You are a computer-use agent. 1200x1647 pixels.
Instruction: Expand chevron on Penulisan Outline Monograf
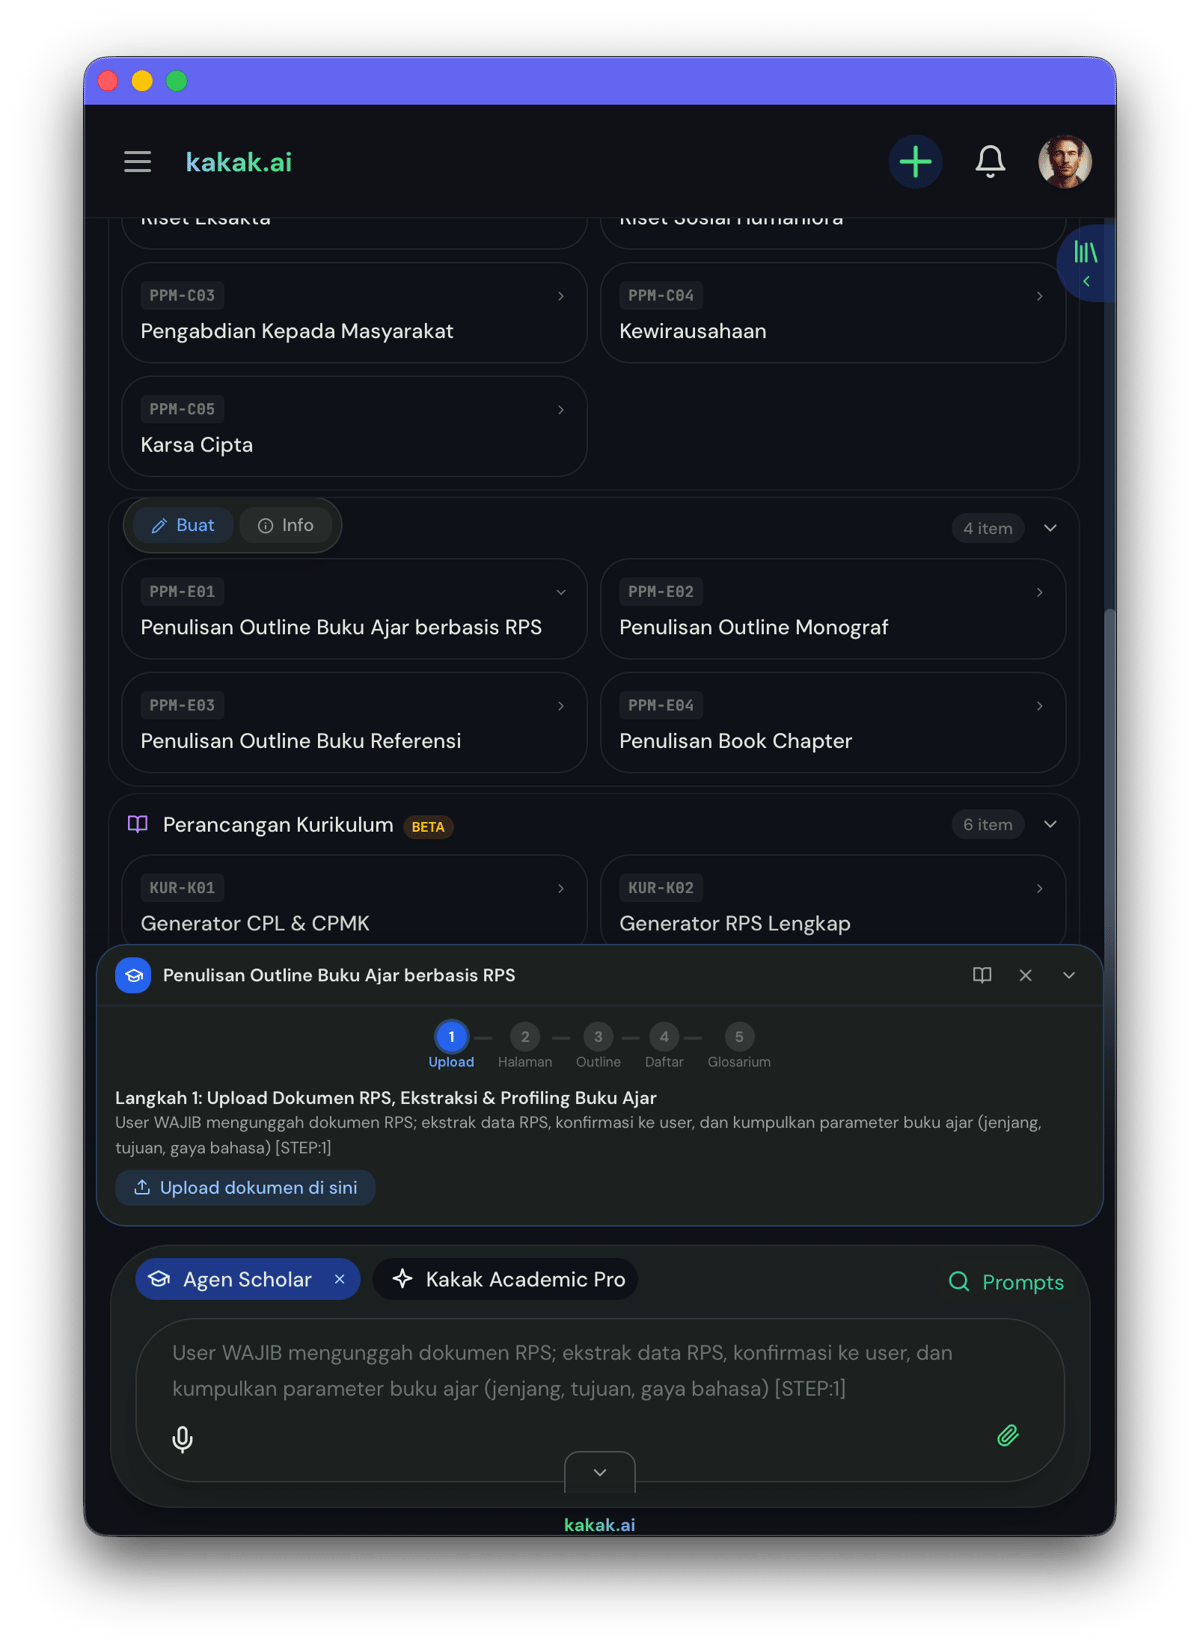pyautogui.click(x=1040, y=592)
